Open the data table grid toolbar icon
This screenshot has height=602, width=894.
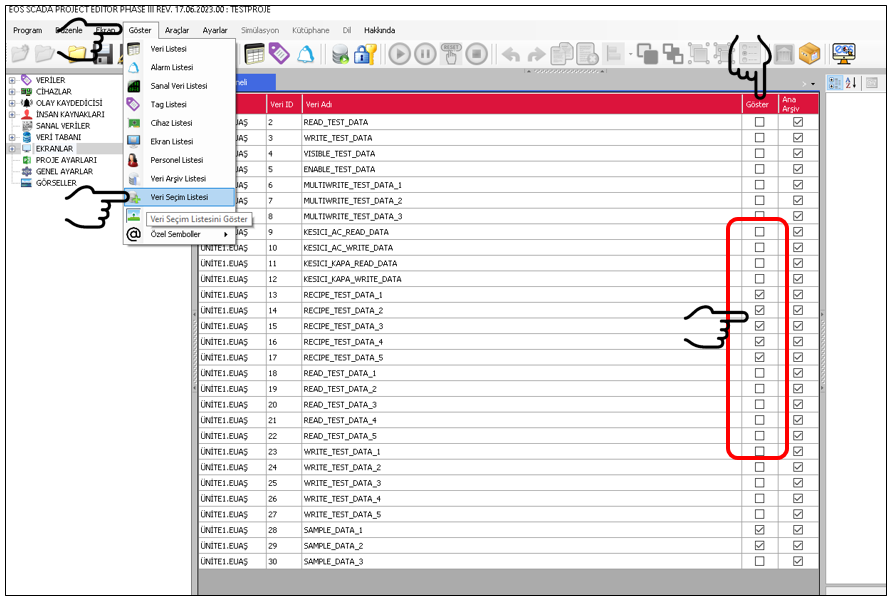(254, 54)
